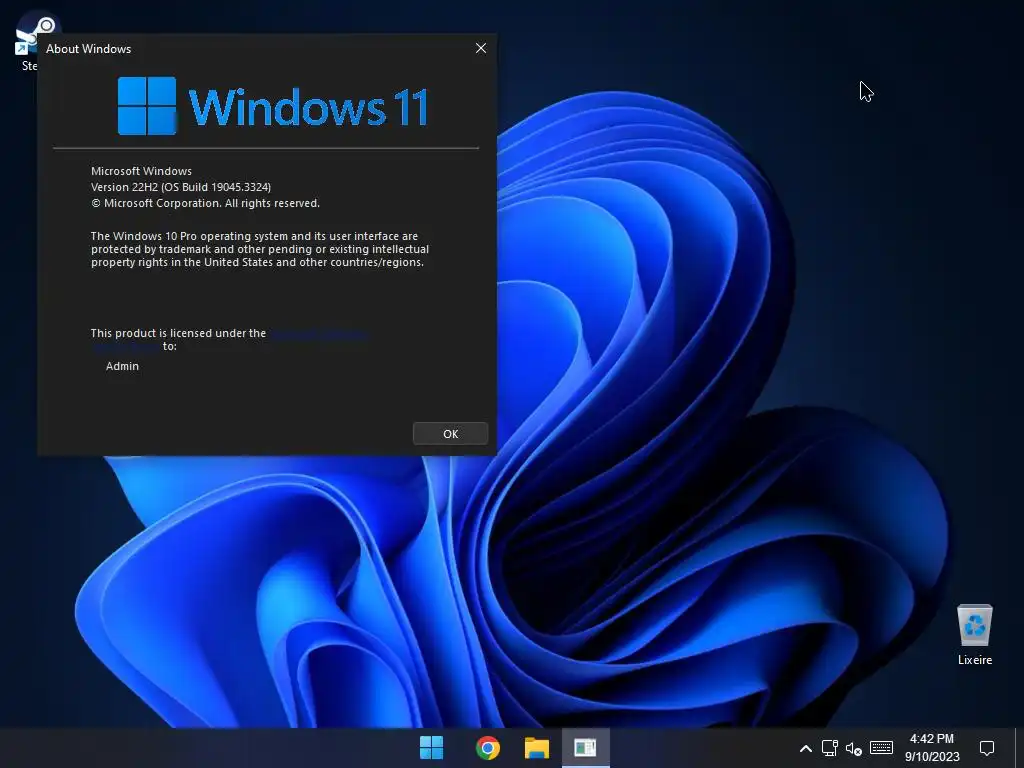1024x768 pixels.
Task: Select the winver app taskbar button
Action: coord(585,748)
